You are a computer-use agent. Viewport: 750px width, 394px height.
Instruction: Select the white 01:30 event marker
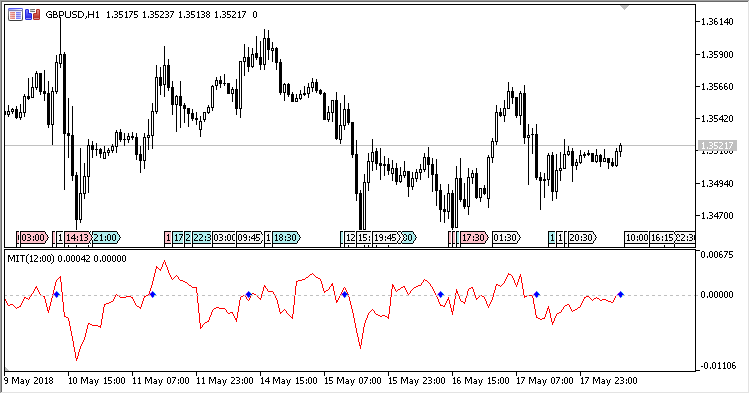pyautogui.click(x=506, y=238)
